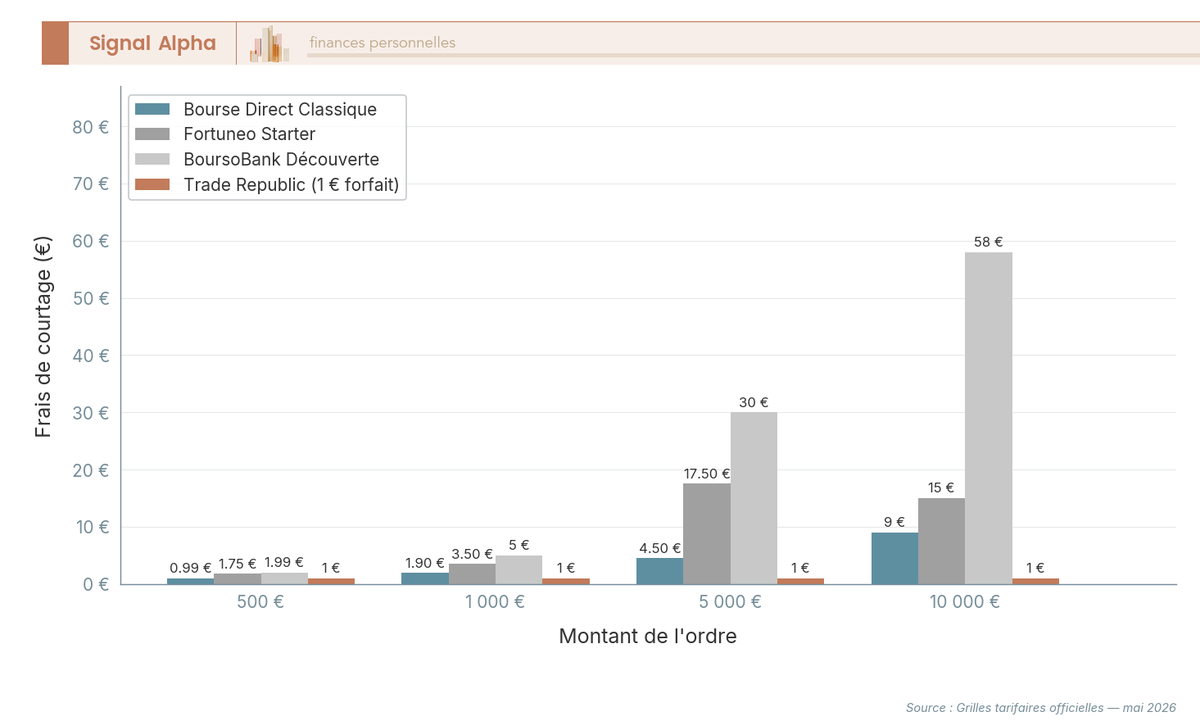Click the '1 000 €' x-axis tick label
Screen dimensions: 1200x721
tap(495, 602)
